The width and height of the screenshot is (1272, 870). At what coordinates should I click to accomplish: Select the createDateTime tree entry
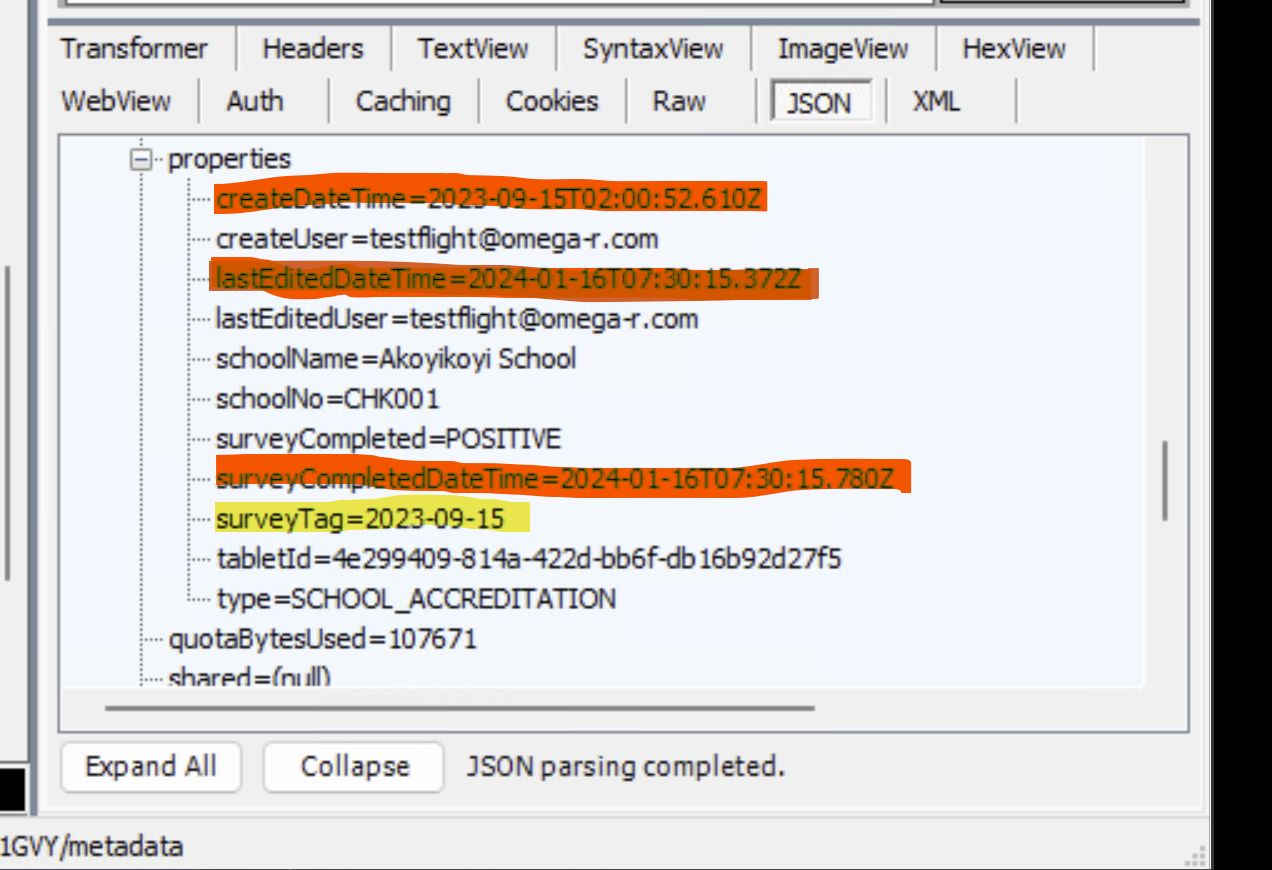pyautogui.click(x=490, y=199)
